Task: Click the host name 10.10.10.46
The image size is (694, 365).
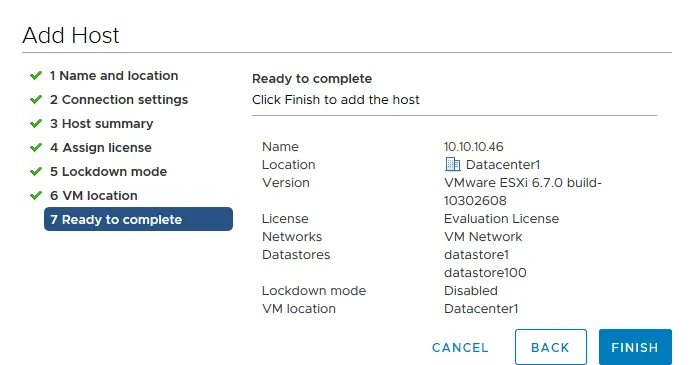Action: coord(474,146)
